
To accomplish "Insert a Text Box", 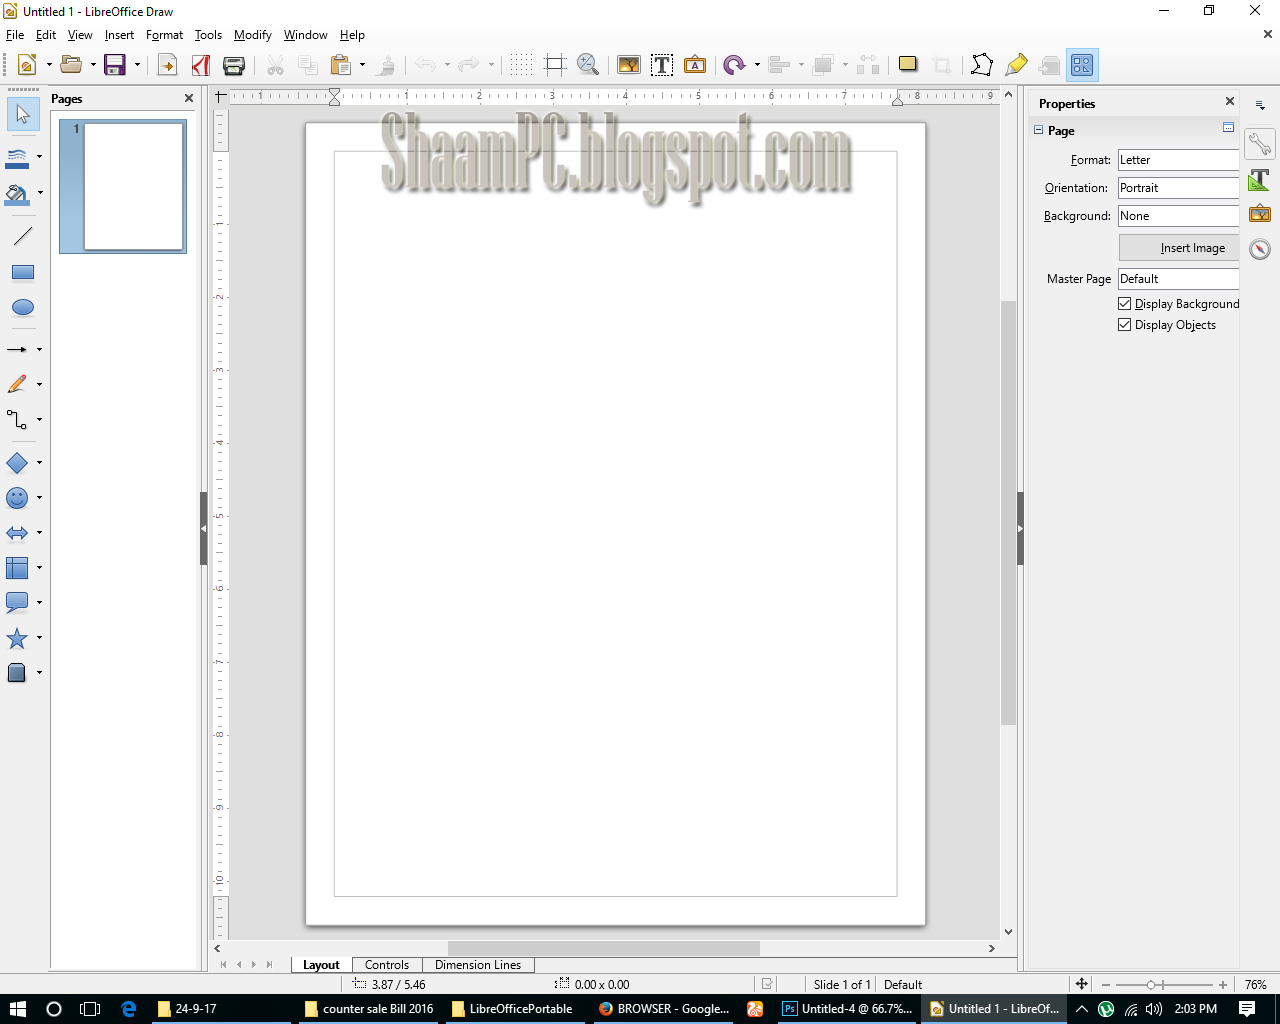I will click(662, 65).
